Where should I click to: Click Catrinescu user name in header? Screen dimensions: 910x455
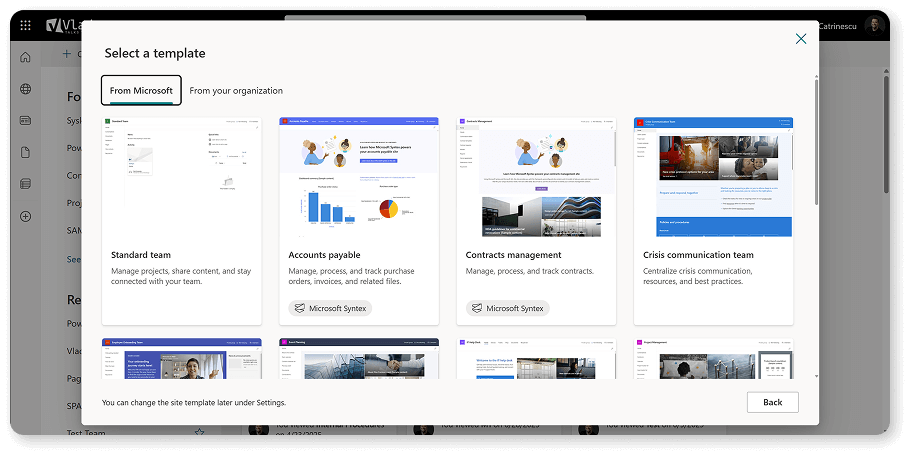(839, 26)
